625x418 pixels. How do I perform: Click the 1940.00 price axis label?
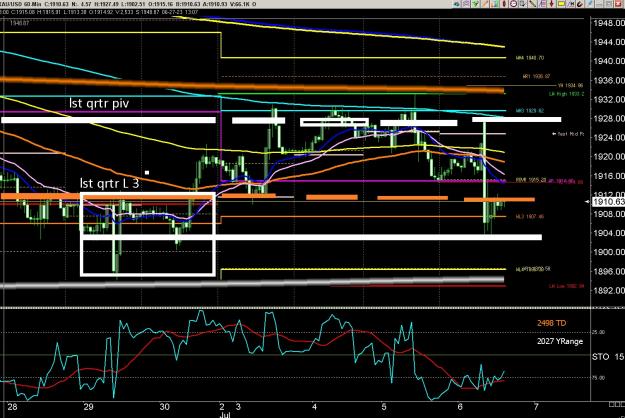click(609, 61)
